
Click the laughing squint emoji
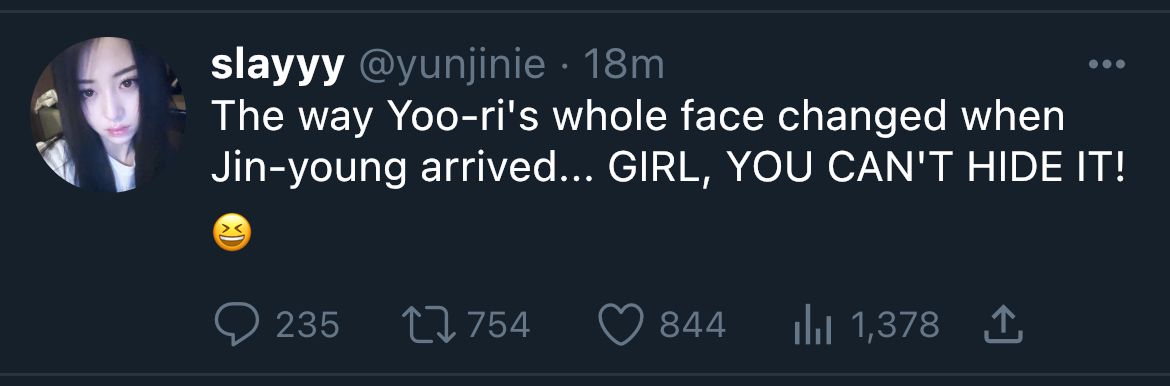point(231,234)
